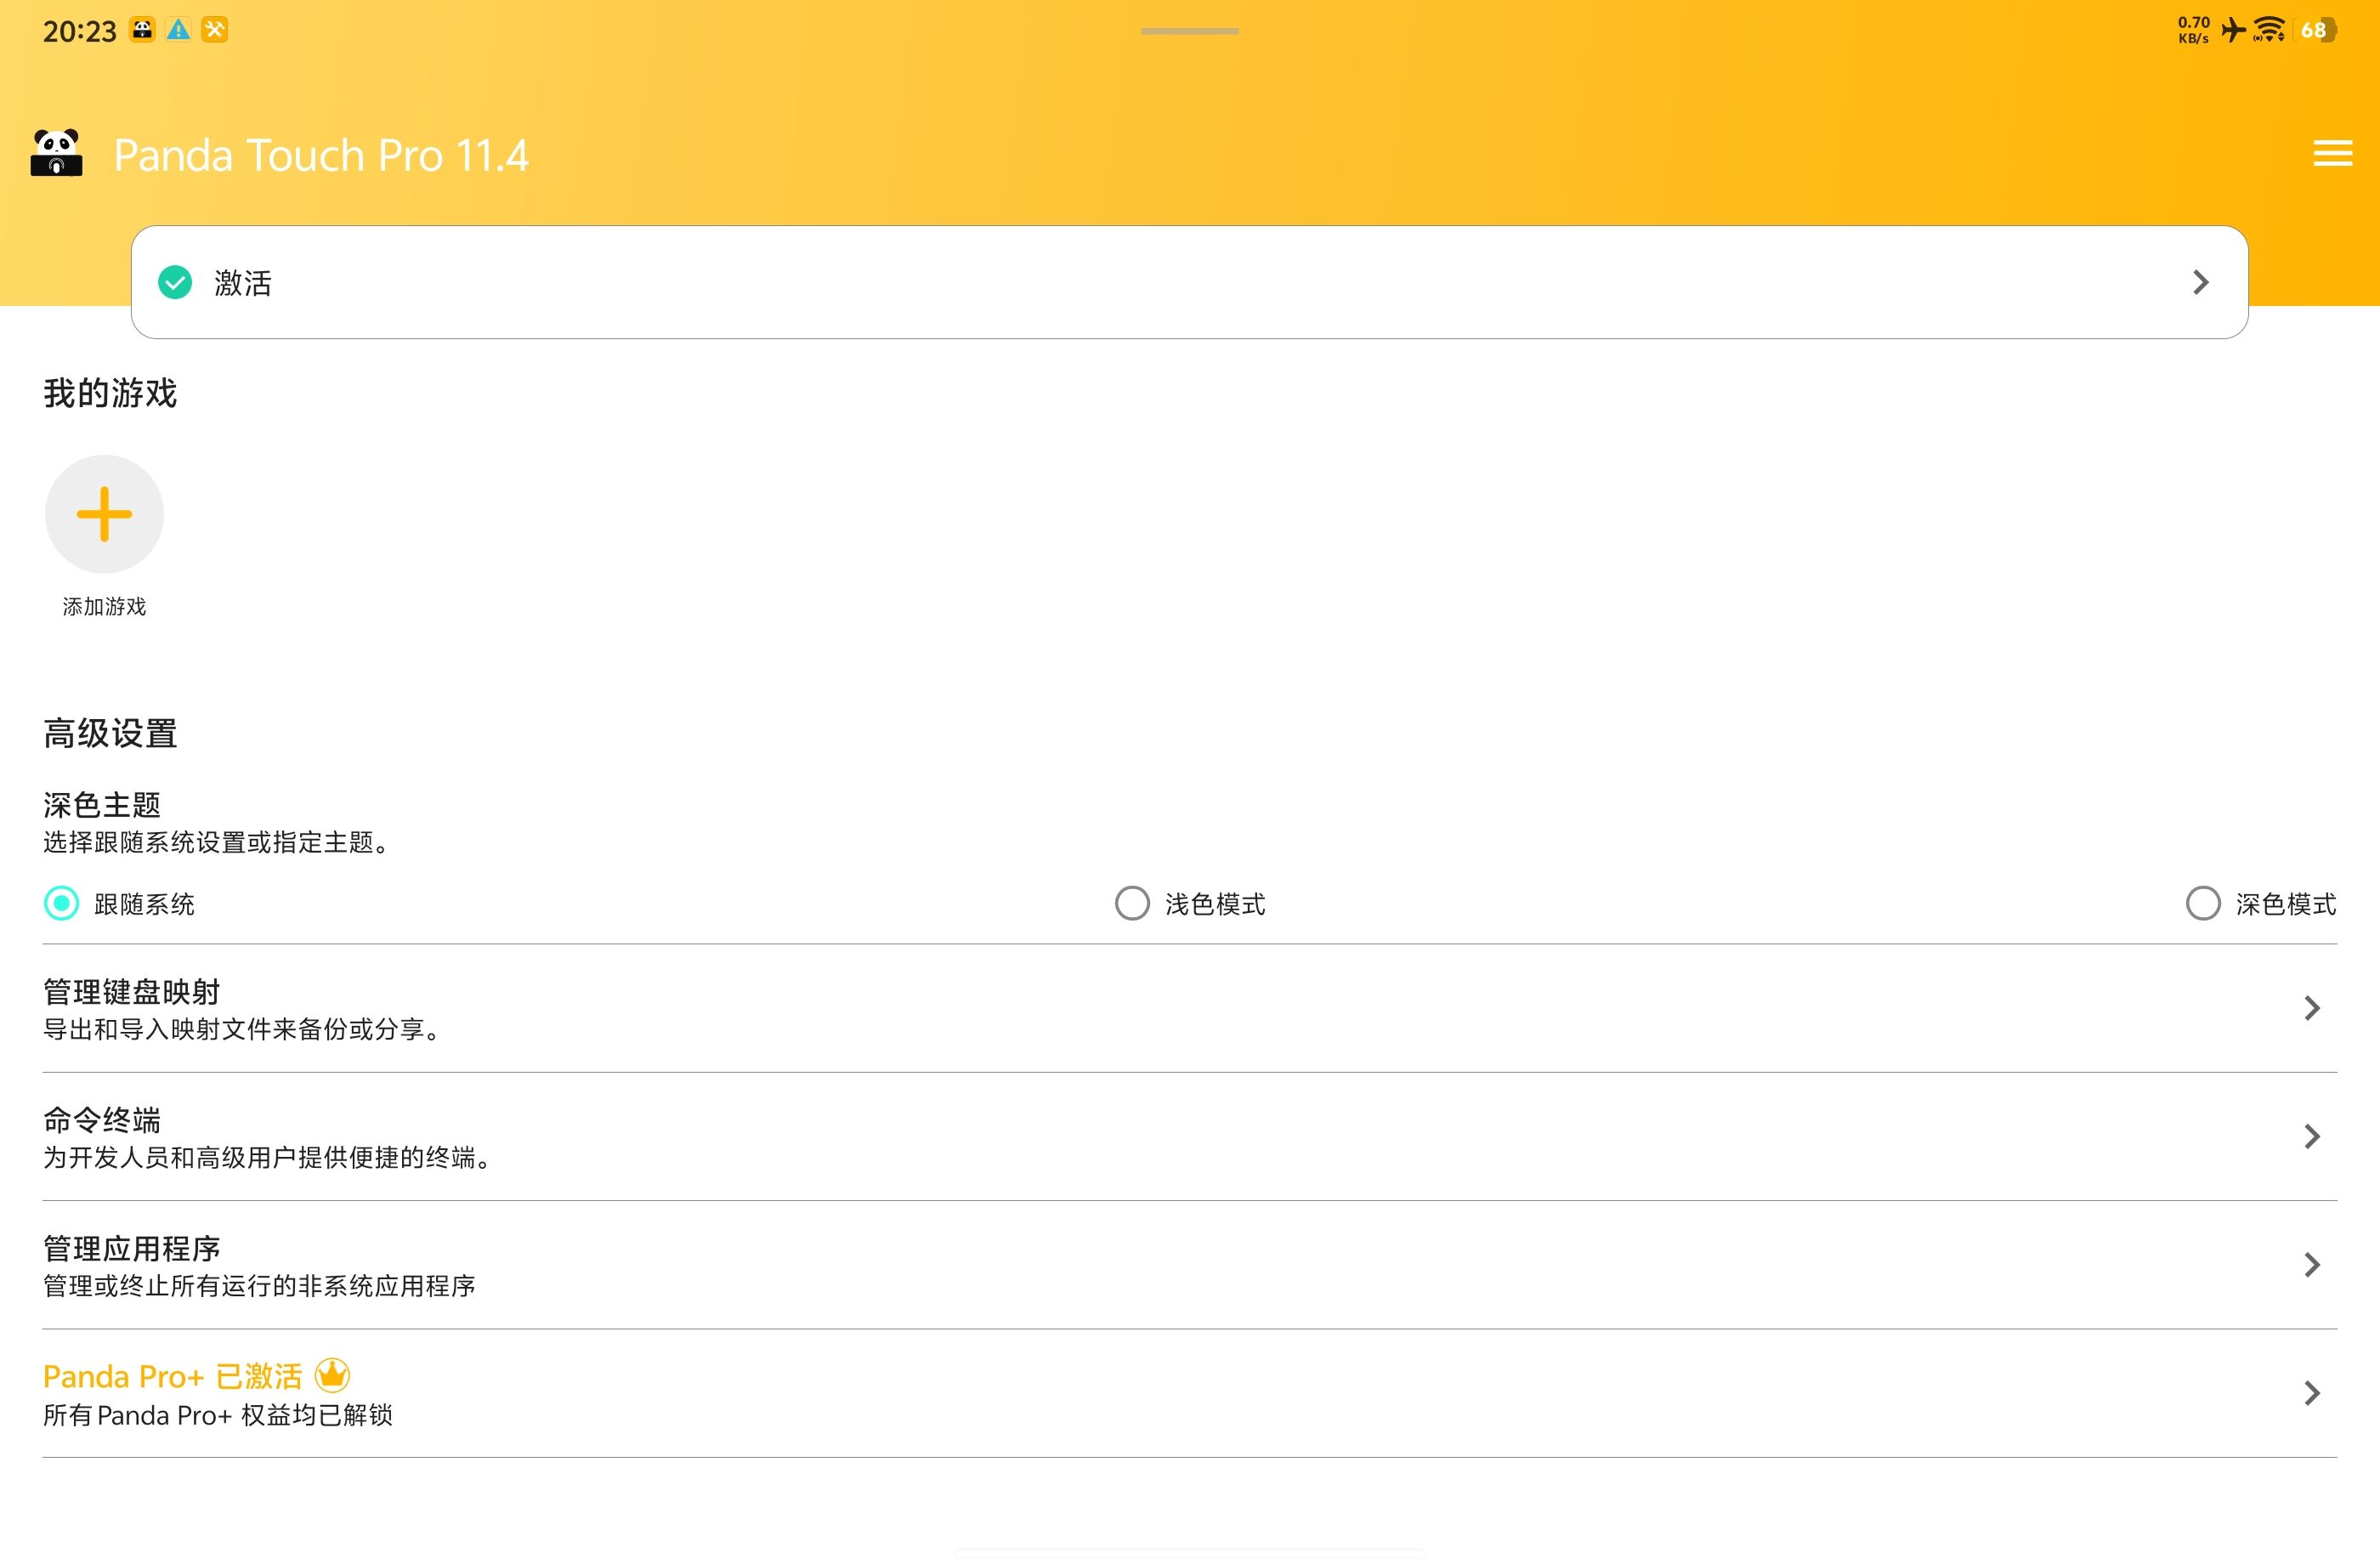Click the 管理或终止所有运行的非系统应用程序 description
The width and height of the screenshot is (2380, 1564).
(259, 1285)
